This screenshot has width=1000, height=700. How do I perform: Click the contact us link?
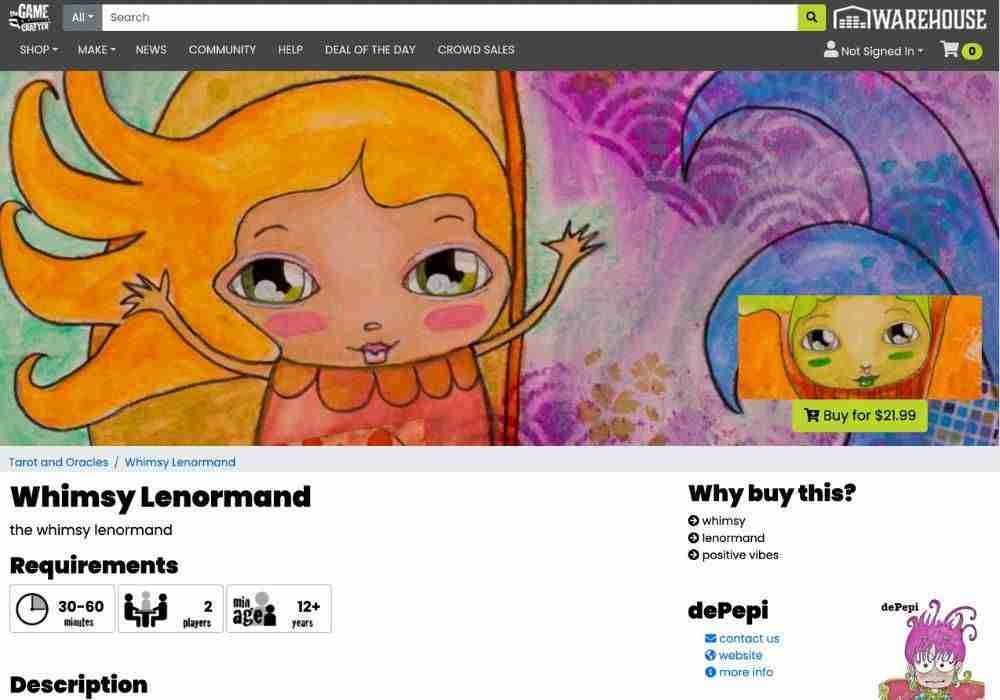tap(742, 638)
